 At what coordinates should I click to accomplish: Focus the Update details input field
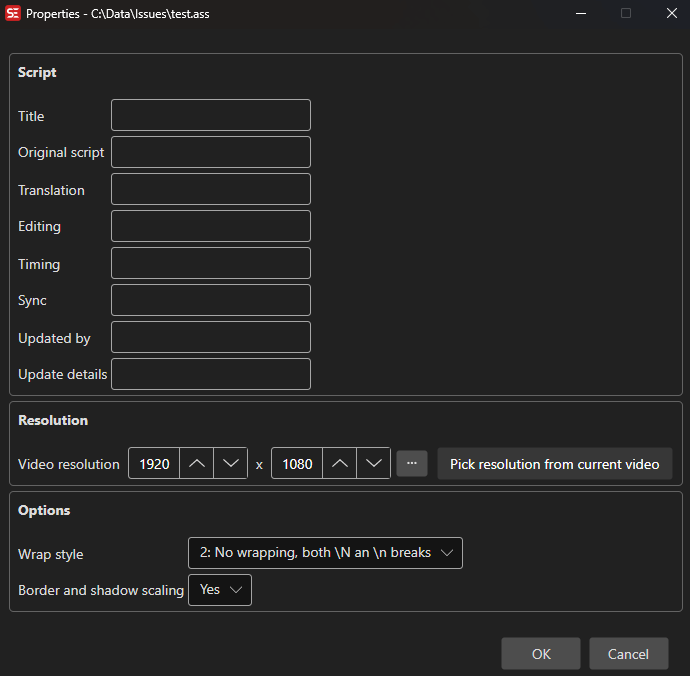pos(211,374)
